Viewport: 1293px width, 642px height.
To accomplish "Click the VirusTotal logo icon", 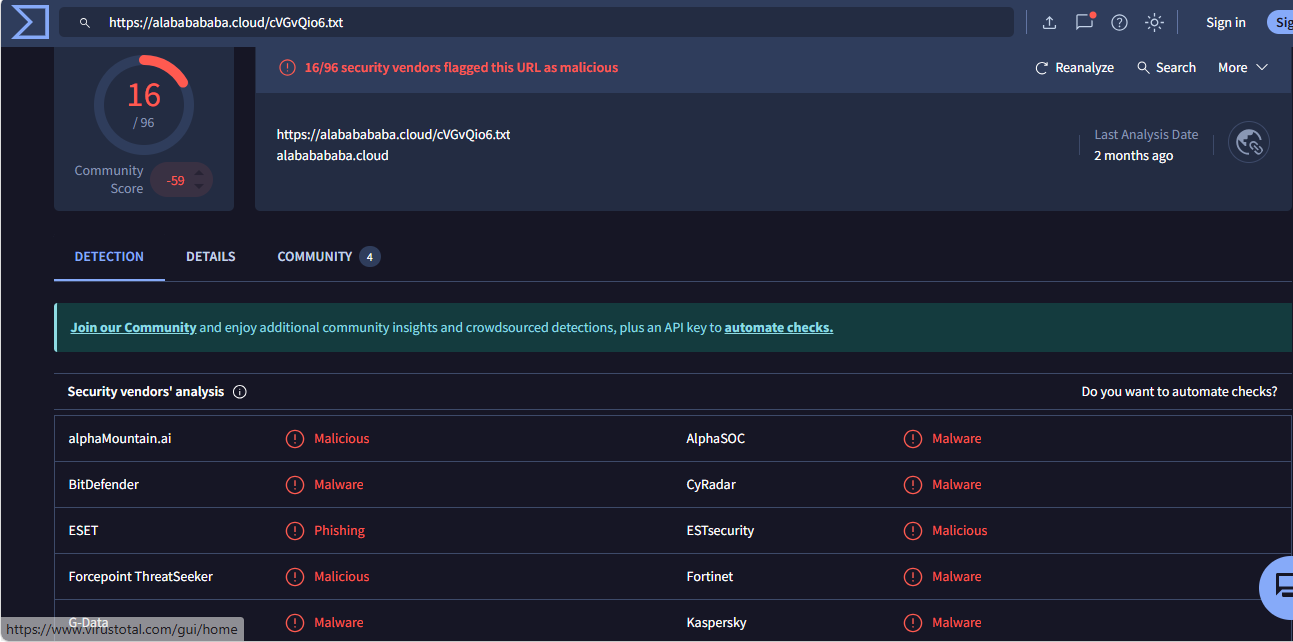I will 30,22.
